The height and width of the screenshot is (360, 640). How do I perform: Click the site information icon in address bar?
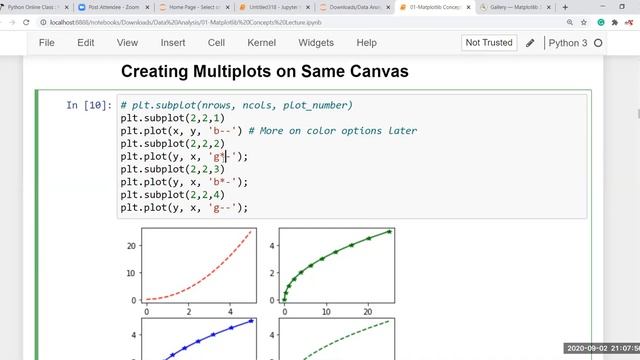click(x=43, y=22)
